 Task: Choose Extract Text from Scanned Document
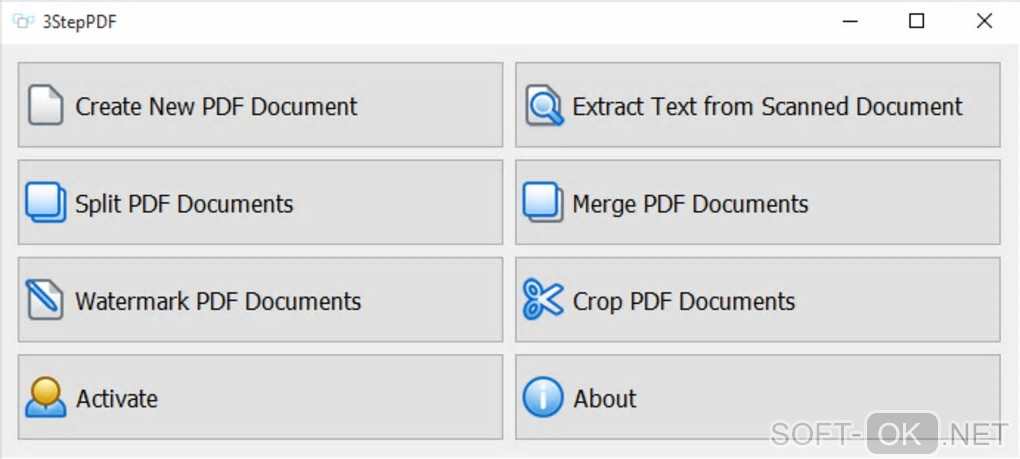[x=767, y=106]
